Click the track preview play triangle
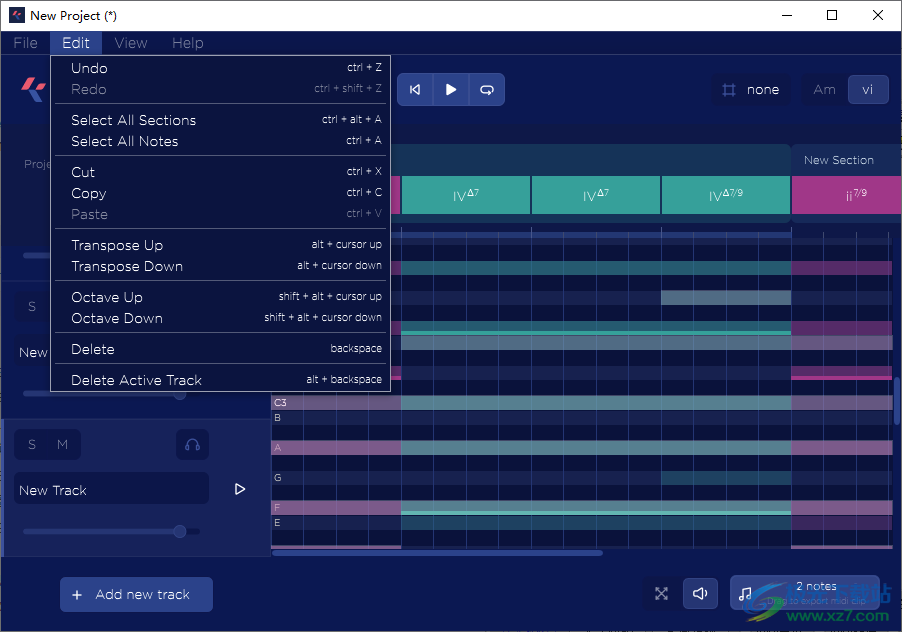The height and width of the screenshot is (632, 902). click(x=240, y=490)
